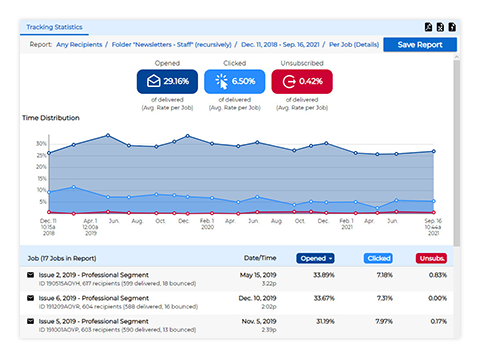Open job "Issue 6, 2019 - Professional Segment"

[94, 298]
